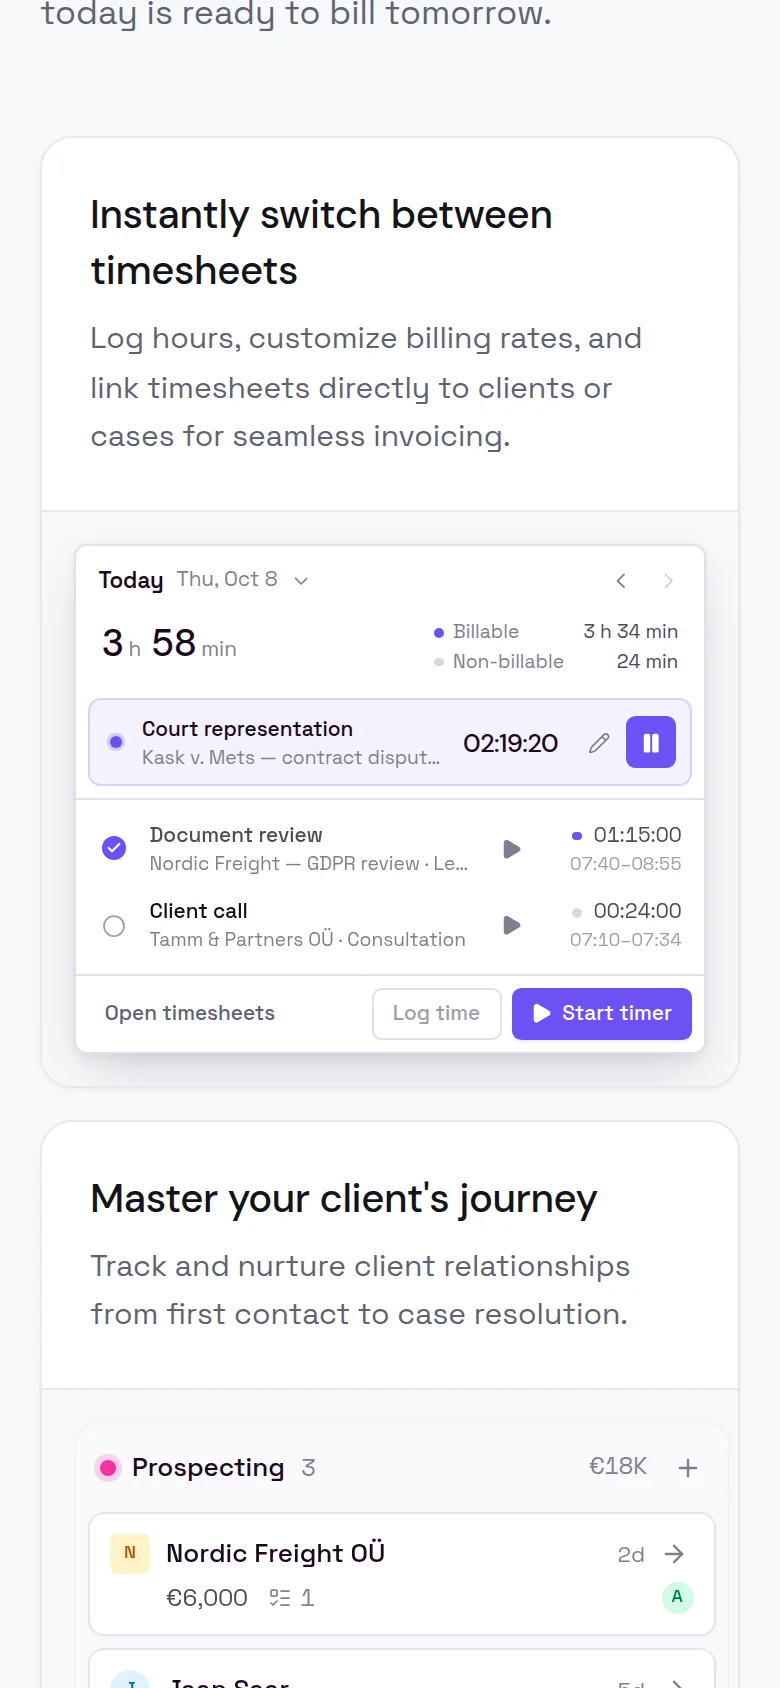The image size is (780, 1688).
Task: Click the Today label
Action: (x=131, y=580)
